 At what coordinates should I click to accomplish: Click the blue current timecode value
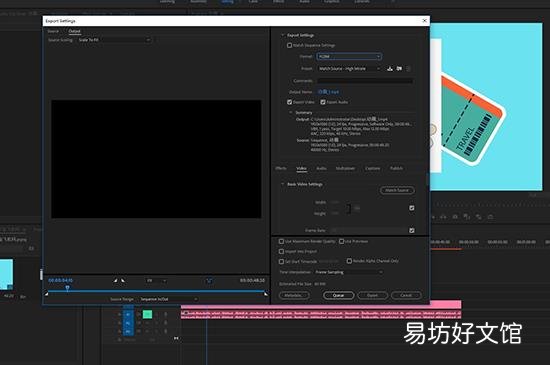[60, 280]
